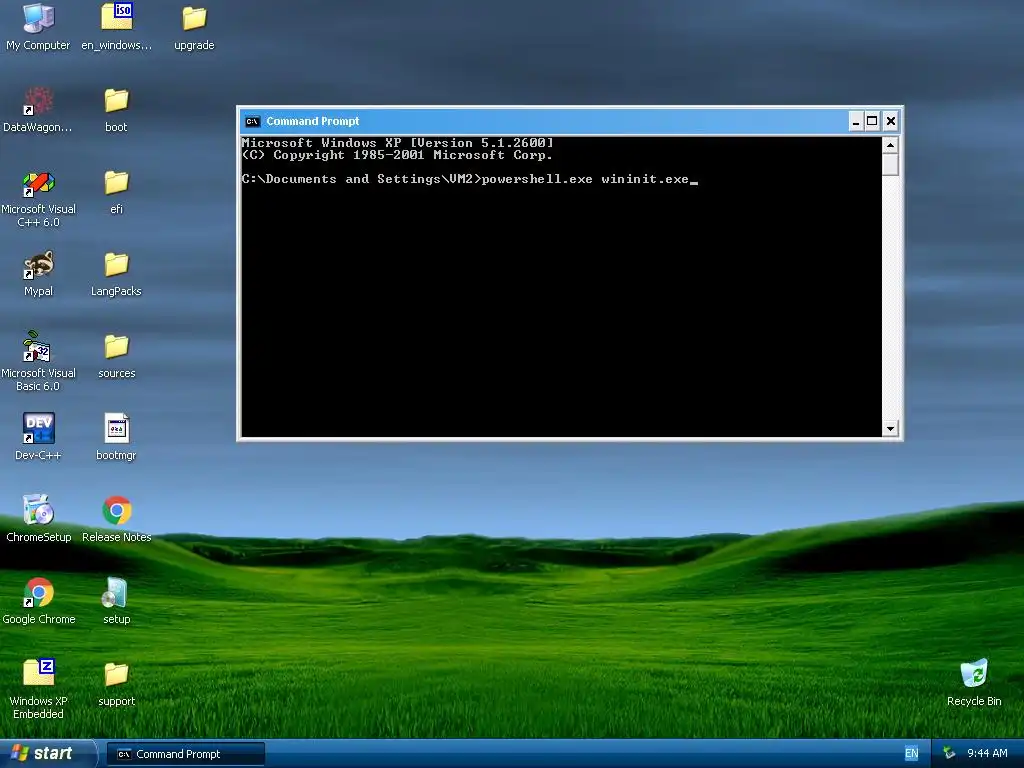Maximize the Command Prompt window

click(x=872, y=121)
